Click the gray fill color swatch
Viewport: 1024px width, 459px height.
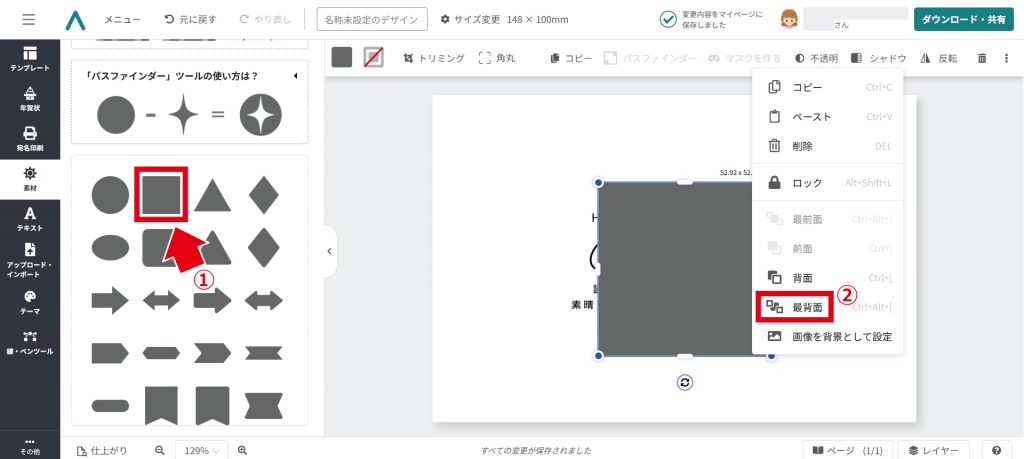coord(342,58)
